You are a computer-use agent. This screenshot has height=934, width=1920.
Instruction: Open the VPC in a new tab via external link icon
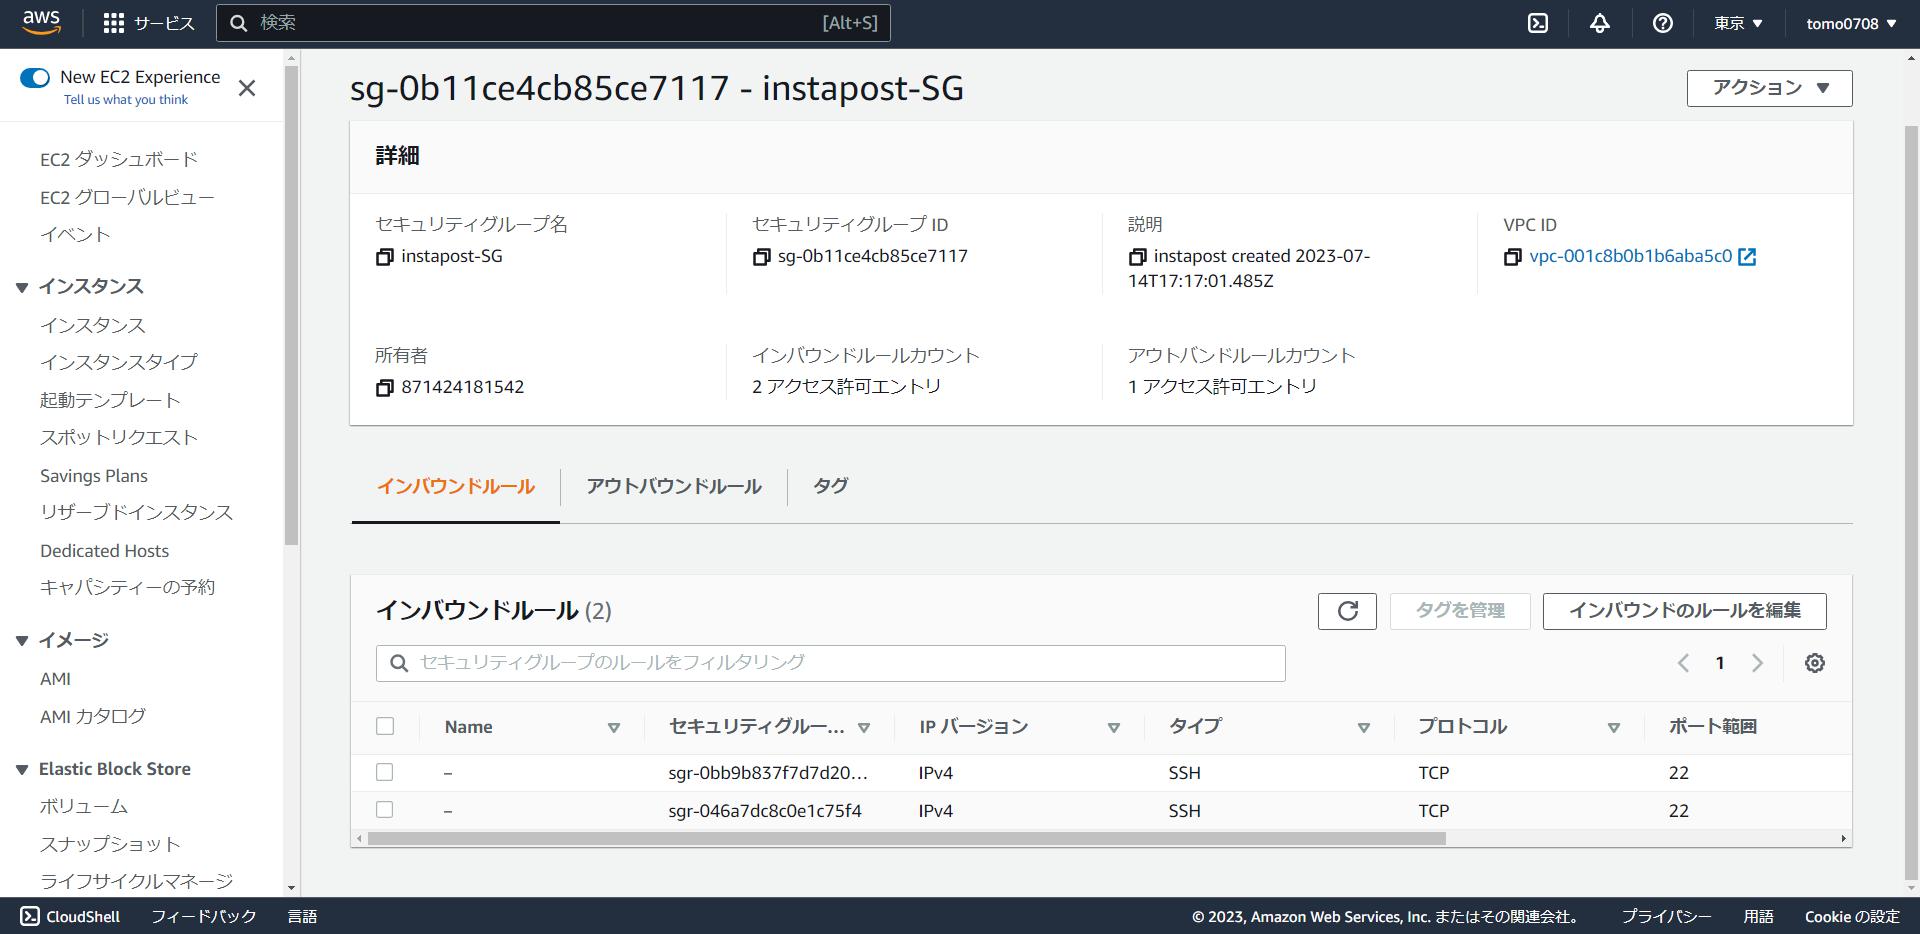1746,256
